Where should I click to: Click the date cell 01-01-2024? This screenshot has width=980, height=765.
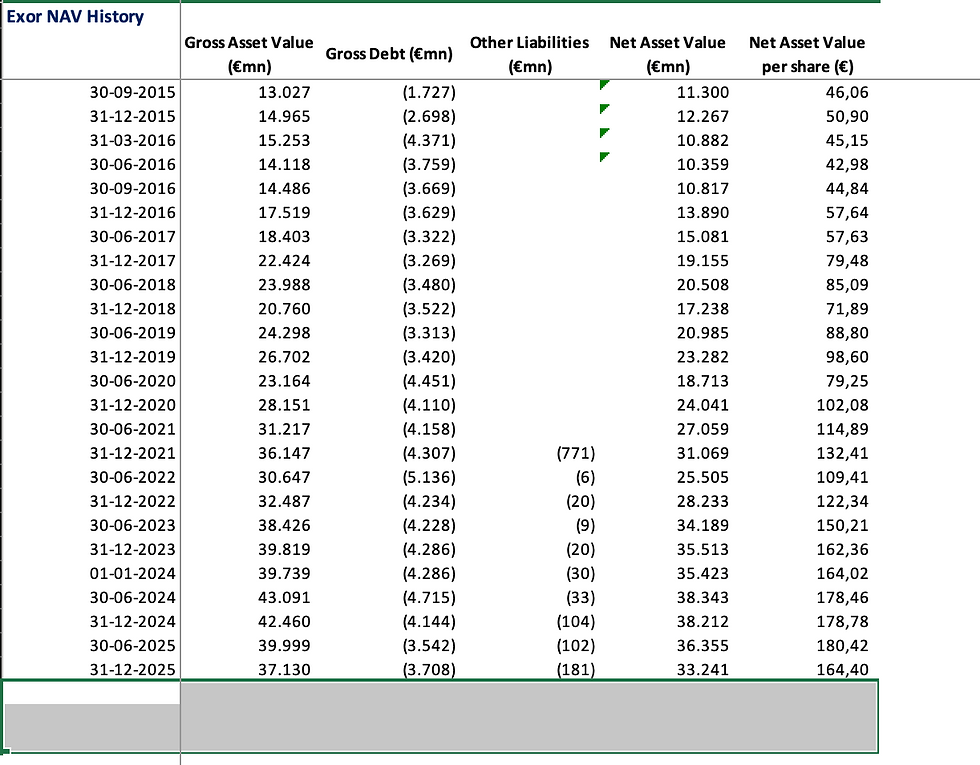click(x=132, y=574)
